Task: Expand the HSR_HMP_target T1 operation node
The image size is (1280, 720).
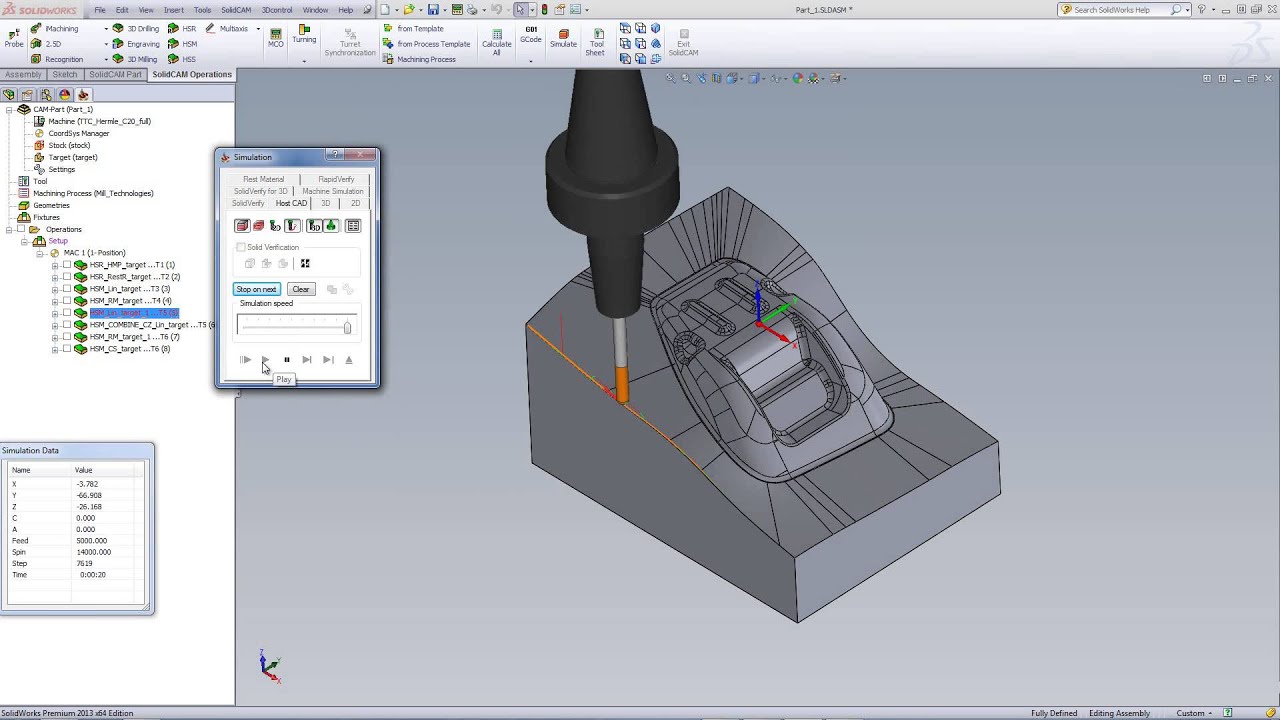Action: point(55,265)
